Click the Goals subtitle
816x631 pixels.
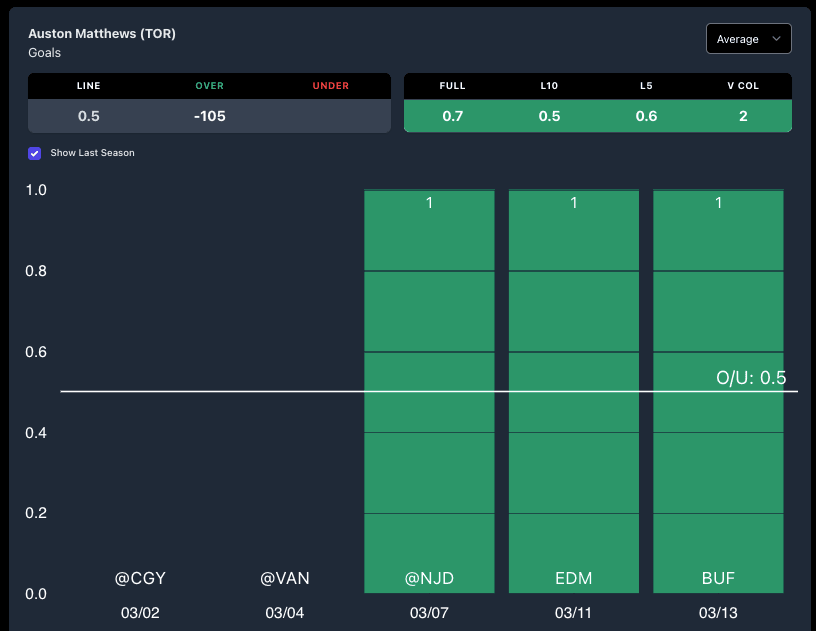pos(44,53)
